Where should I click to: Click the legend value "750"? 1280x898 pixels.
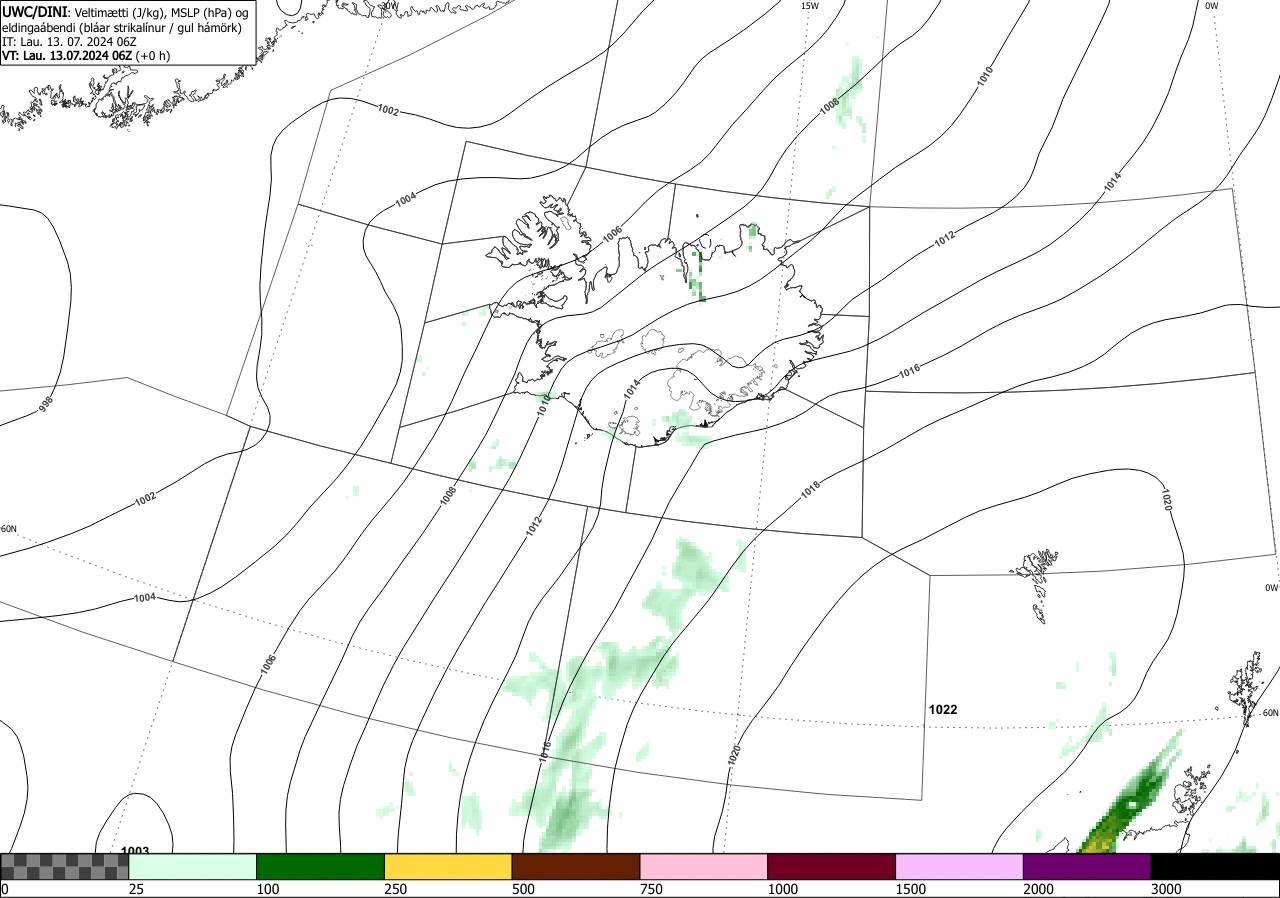tap(651, 889)
